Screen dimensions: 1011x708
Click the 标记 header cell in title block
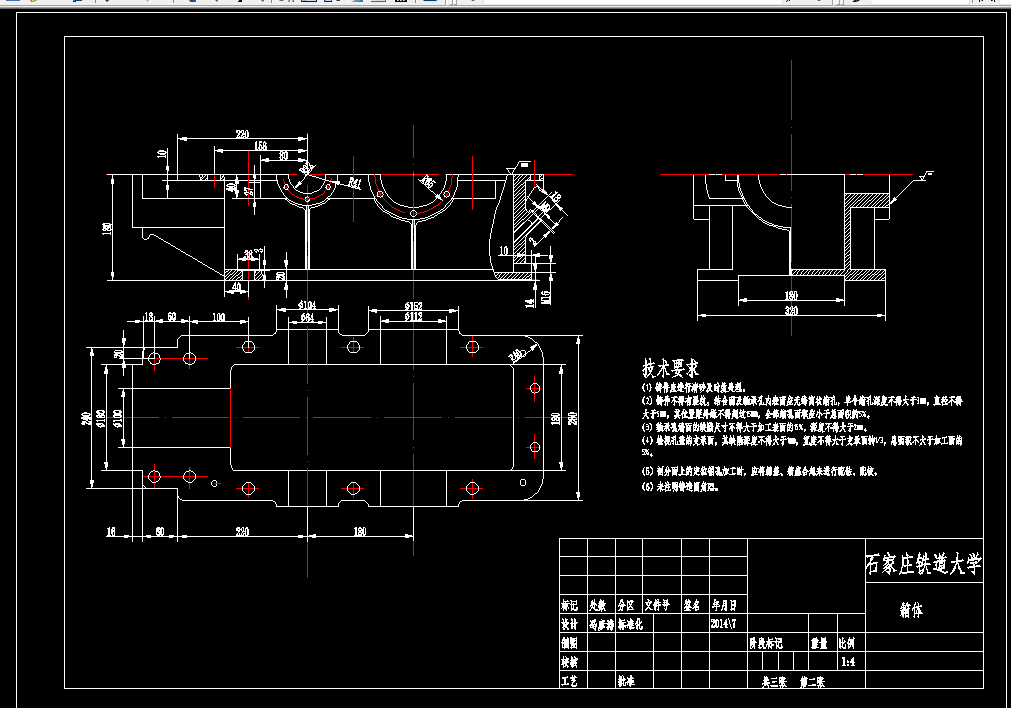(569, 605)
